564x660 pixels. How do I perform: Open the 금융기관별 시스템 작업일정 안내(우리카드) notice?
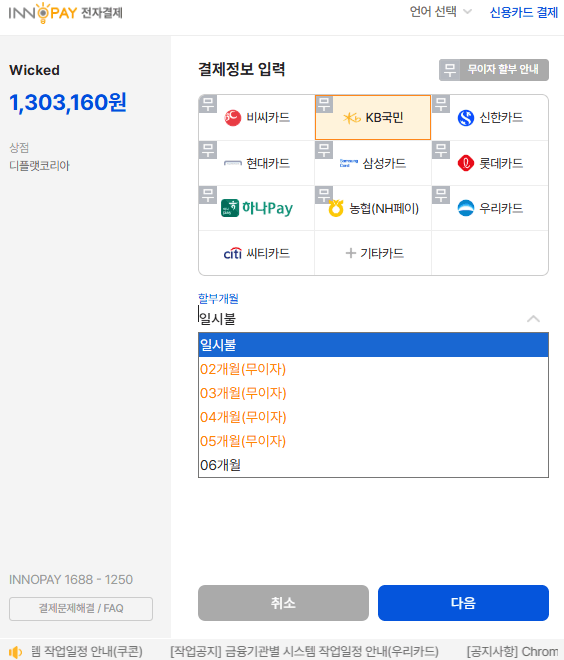[x=304, y=652]
